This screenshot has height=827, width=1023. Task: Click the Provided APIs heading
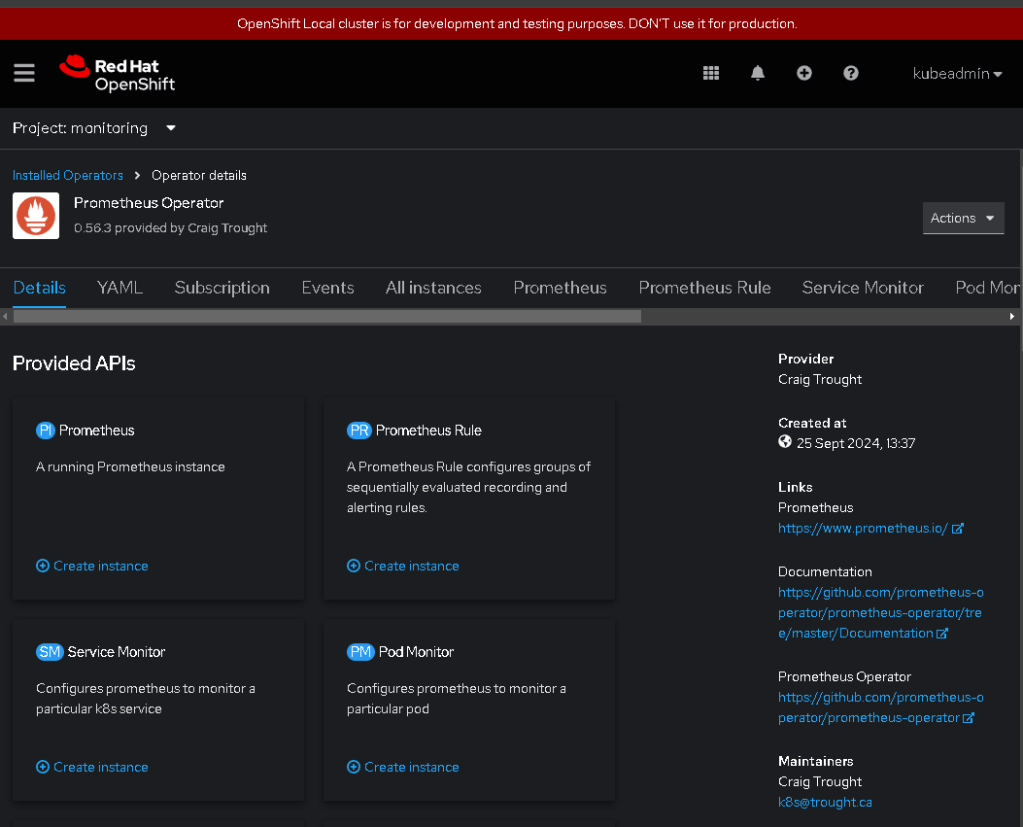click(74, 363)
